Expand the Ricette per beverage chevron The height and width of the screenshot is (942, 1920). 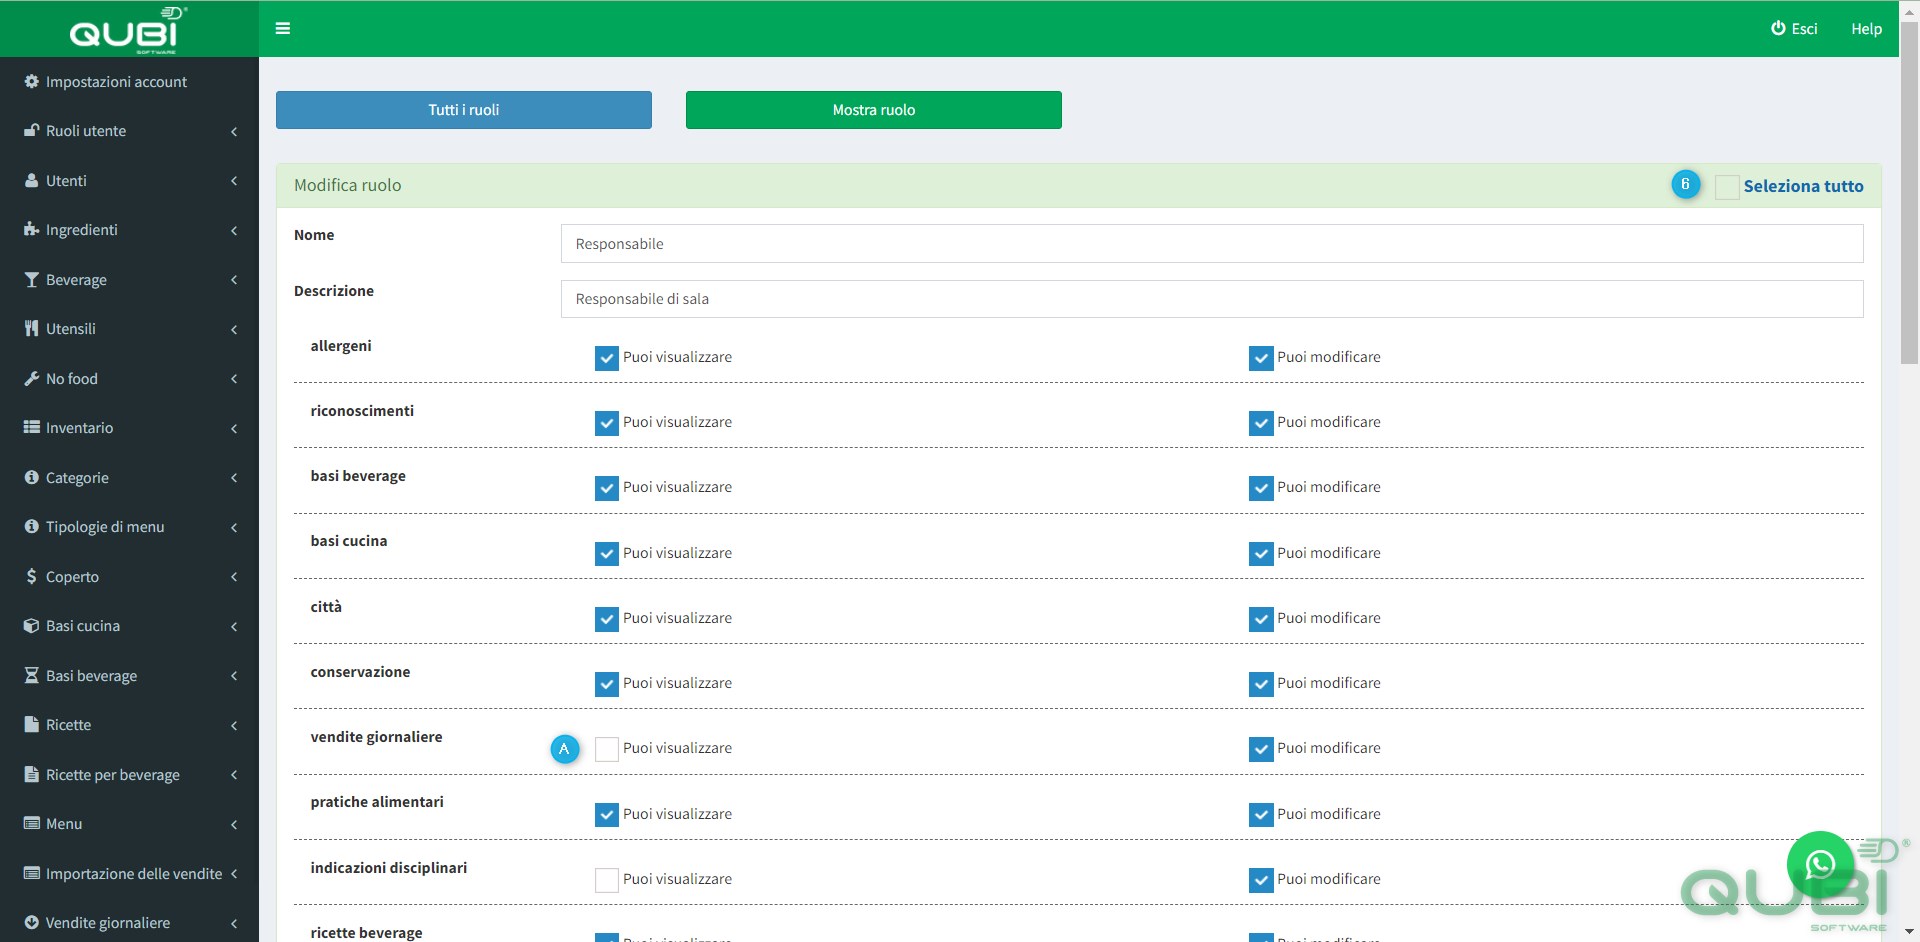tap(234, 775)
